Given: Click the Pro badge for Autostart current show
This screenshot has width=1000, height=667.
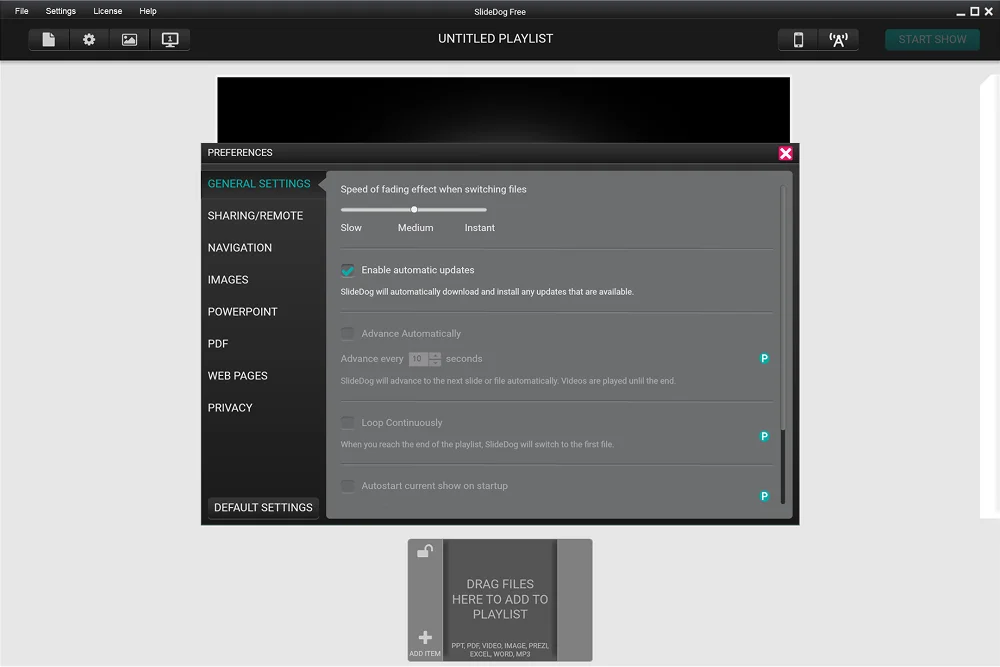Looking at the screenshot, I should [x=764, y=496].
